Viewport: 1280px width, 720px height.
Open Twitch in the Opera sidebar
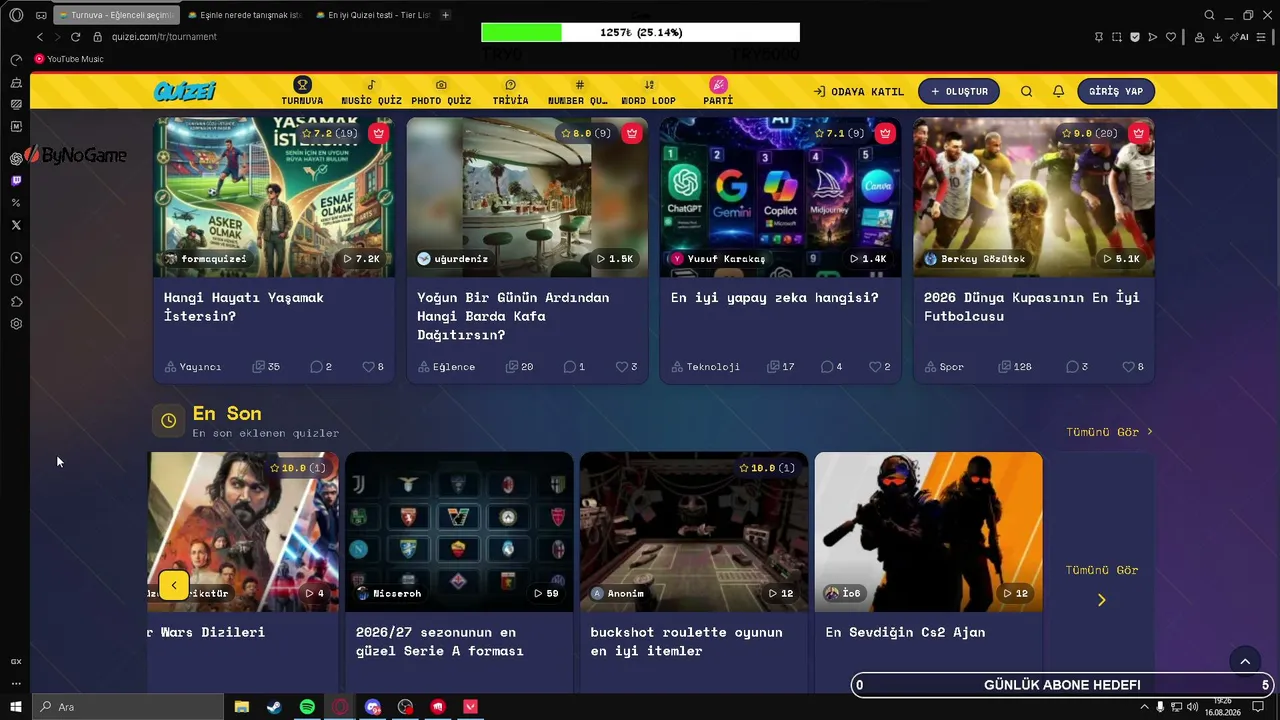pos(16,181)
